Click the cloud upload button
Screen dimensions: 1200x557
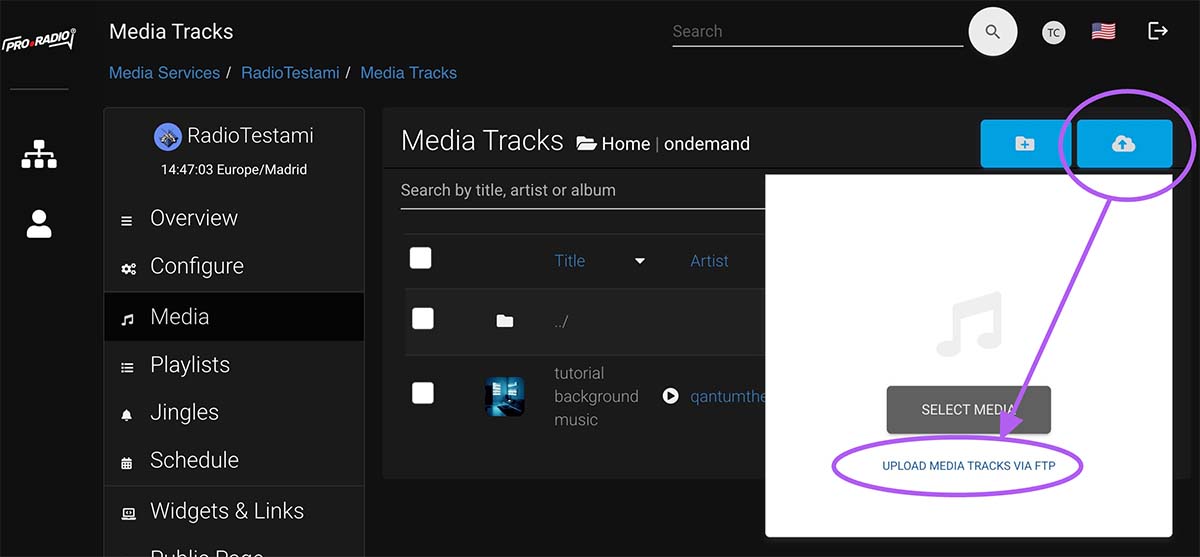click(1124, 144)
